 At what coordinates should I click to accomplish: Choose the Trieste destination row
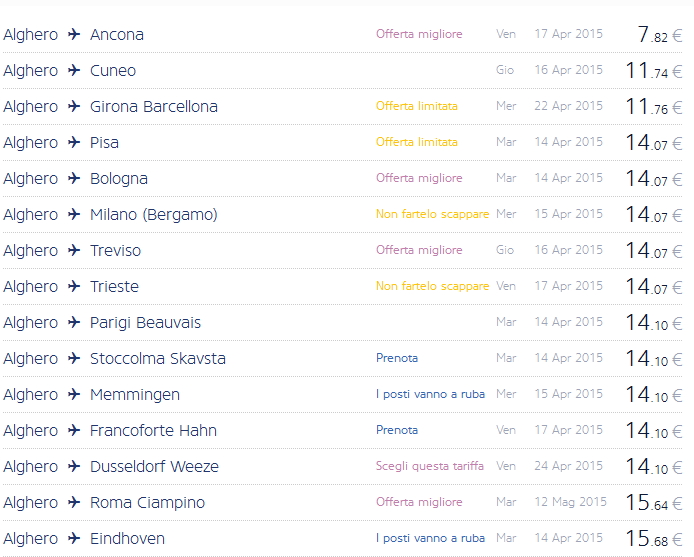pos(114,286)
